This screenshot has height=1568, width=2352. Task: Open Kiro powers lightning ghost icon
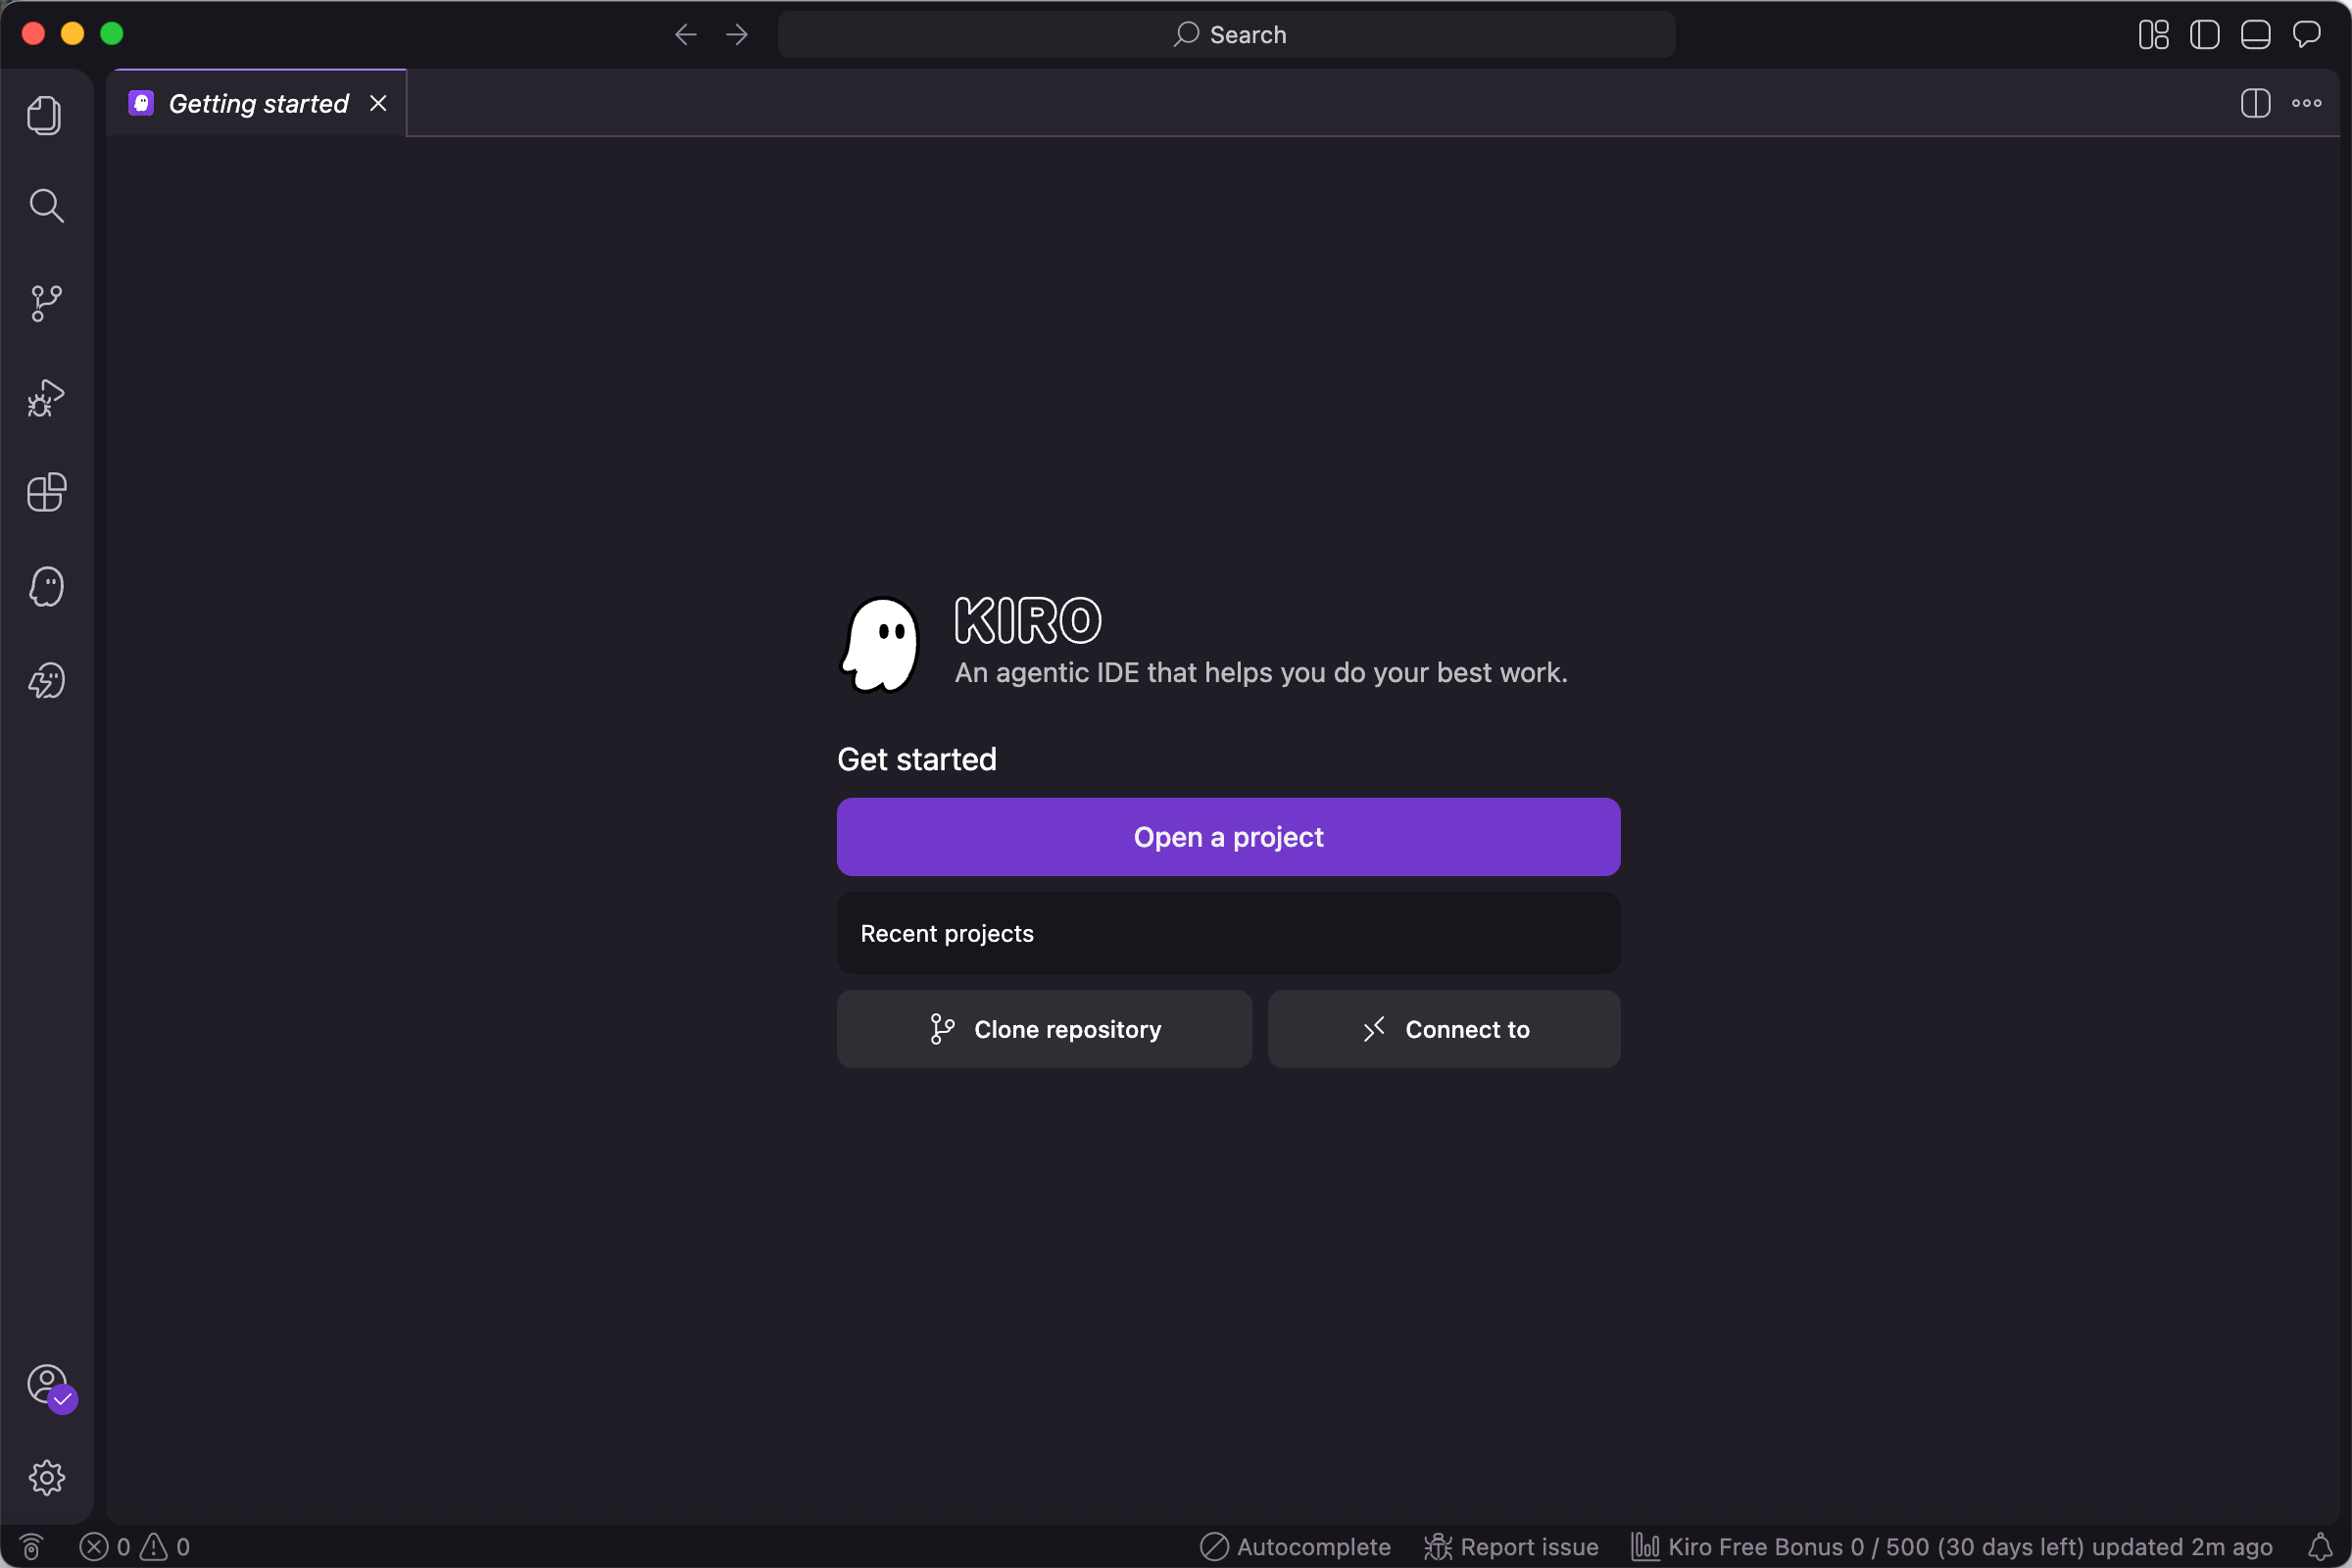46,681
